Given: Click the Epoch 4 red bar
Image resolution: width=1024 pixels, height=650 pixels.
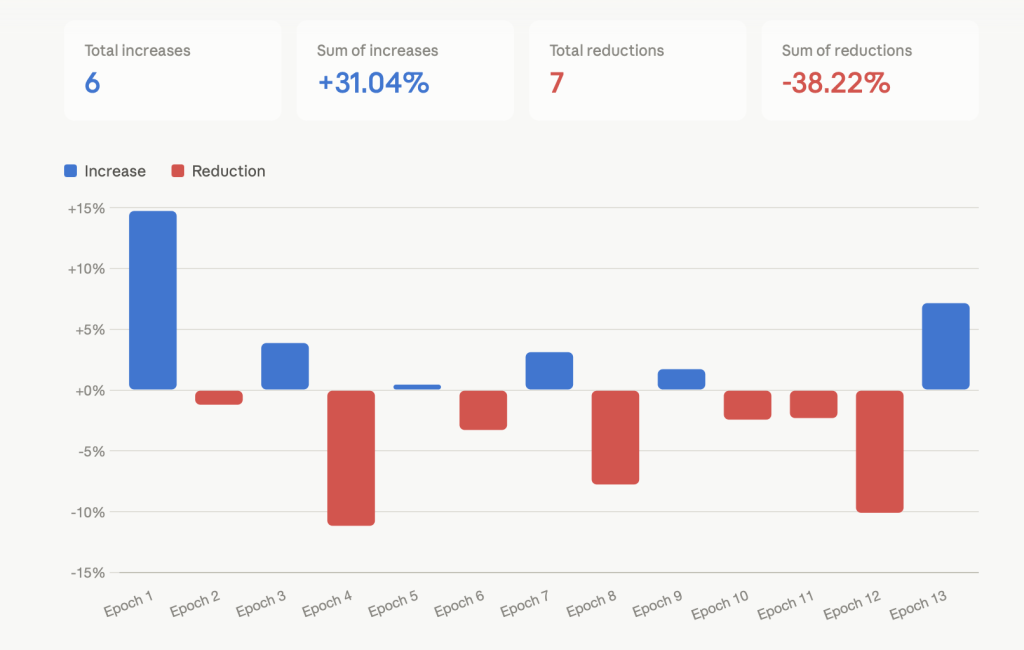Looking at the screenshot, I should click(351, 458).
